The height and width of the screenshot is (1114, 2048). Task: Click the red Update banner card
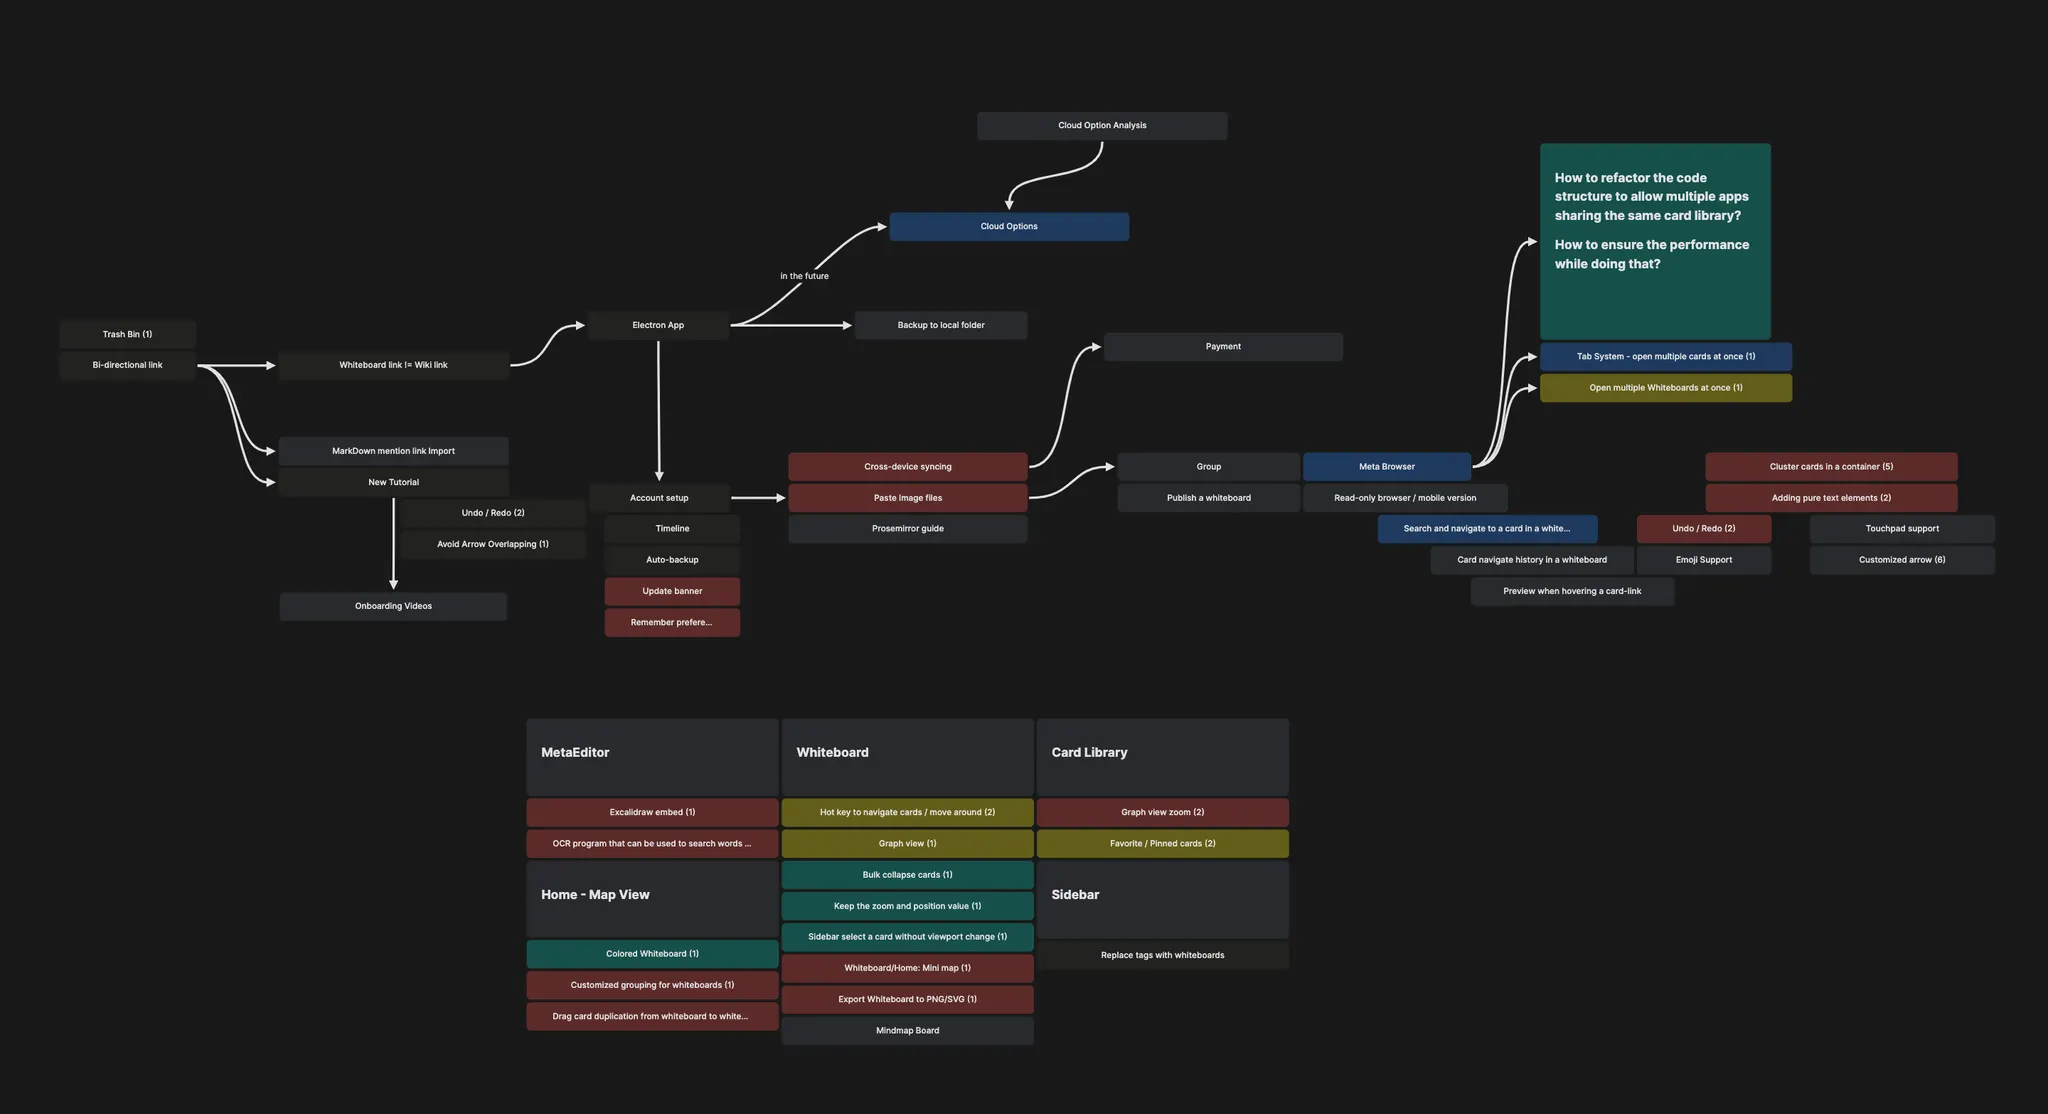[x=672, y=591]
